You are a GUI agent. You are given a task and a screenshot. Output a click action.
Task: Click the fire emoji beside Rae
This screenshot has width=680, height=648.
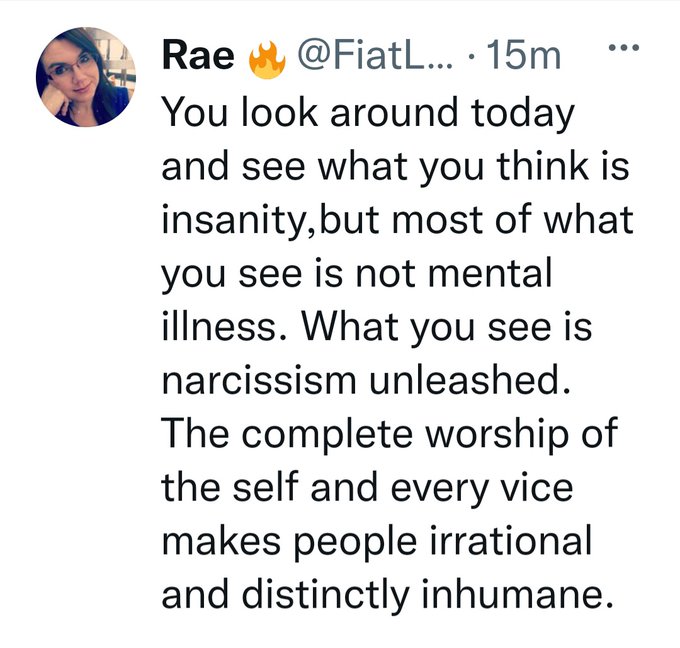coord(267,59)
